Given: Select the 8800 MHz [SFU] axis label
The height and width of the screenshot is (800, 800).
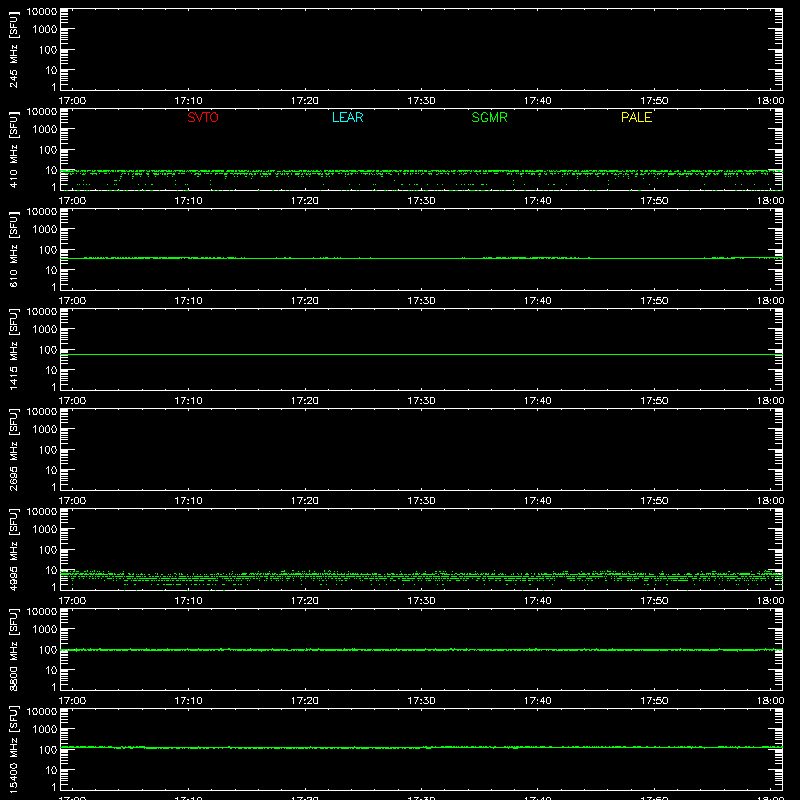Looking at the screenshot, I should click(13, 649).
